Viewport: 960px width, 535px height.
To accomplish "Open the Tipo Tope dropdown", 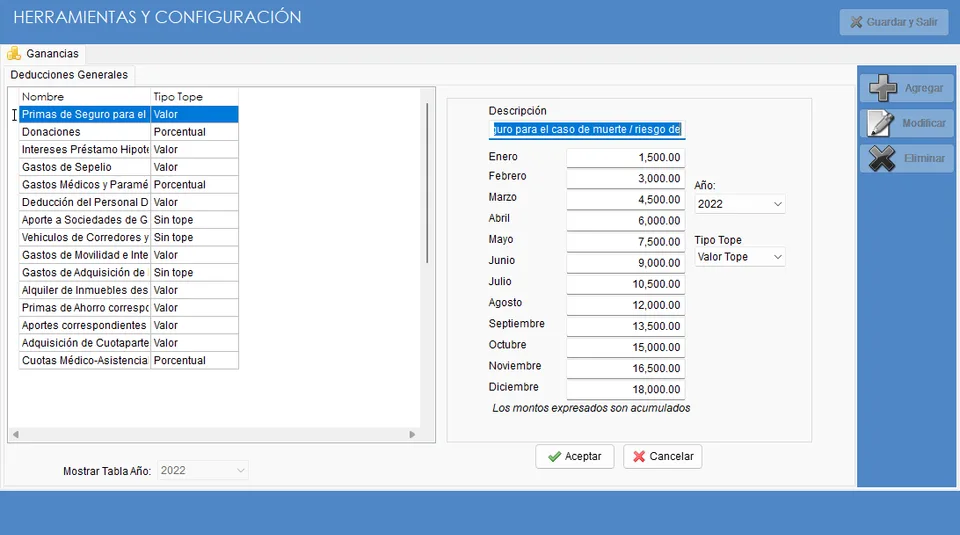I will click(x=740, y=257).
